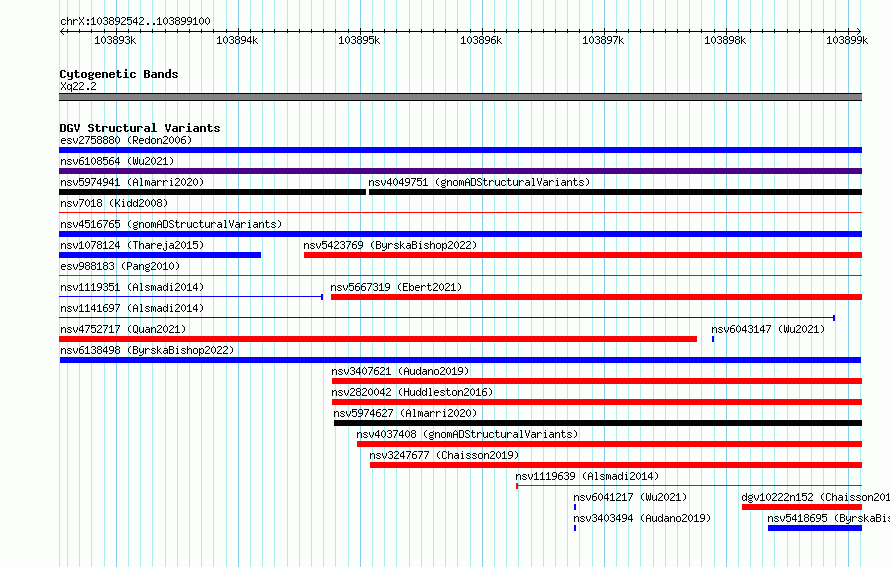The width and height of the screenshot is (890, 567).
Task: Click the tiny blue marker under nsv6043147
Action: coord(713,339)
